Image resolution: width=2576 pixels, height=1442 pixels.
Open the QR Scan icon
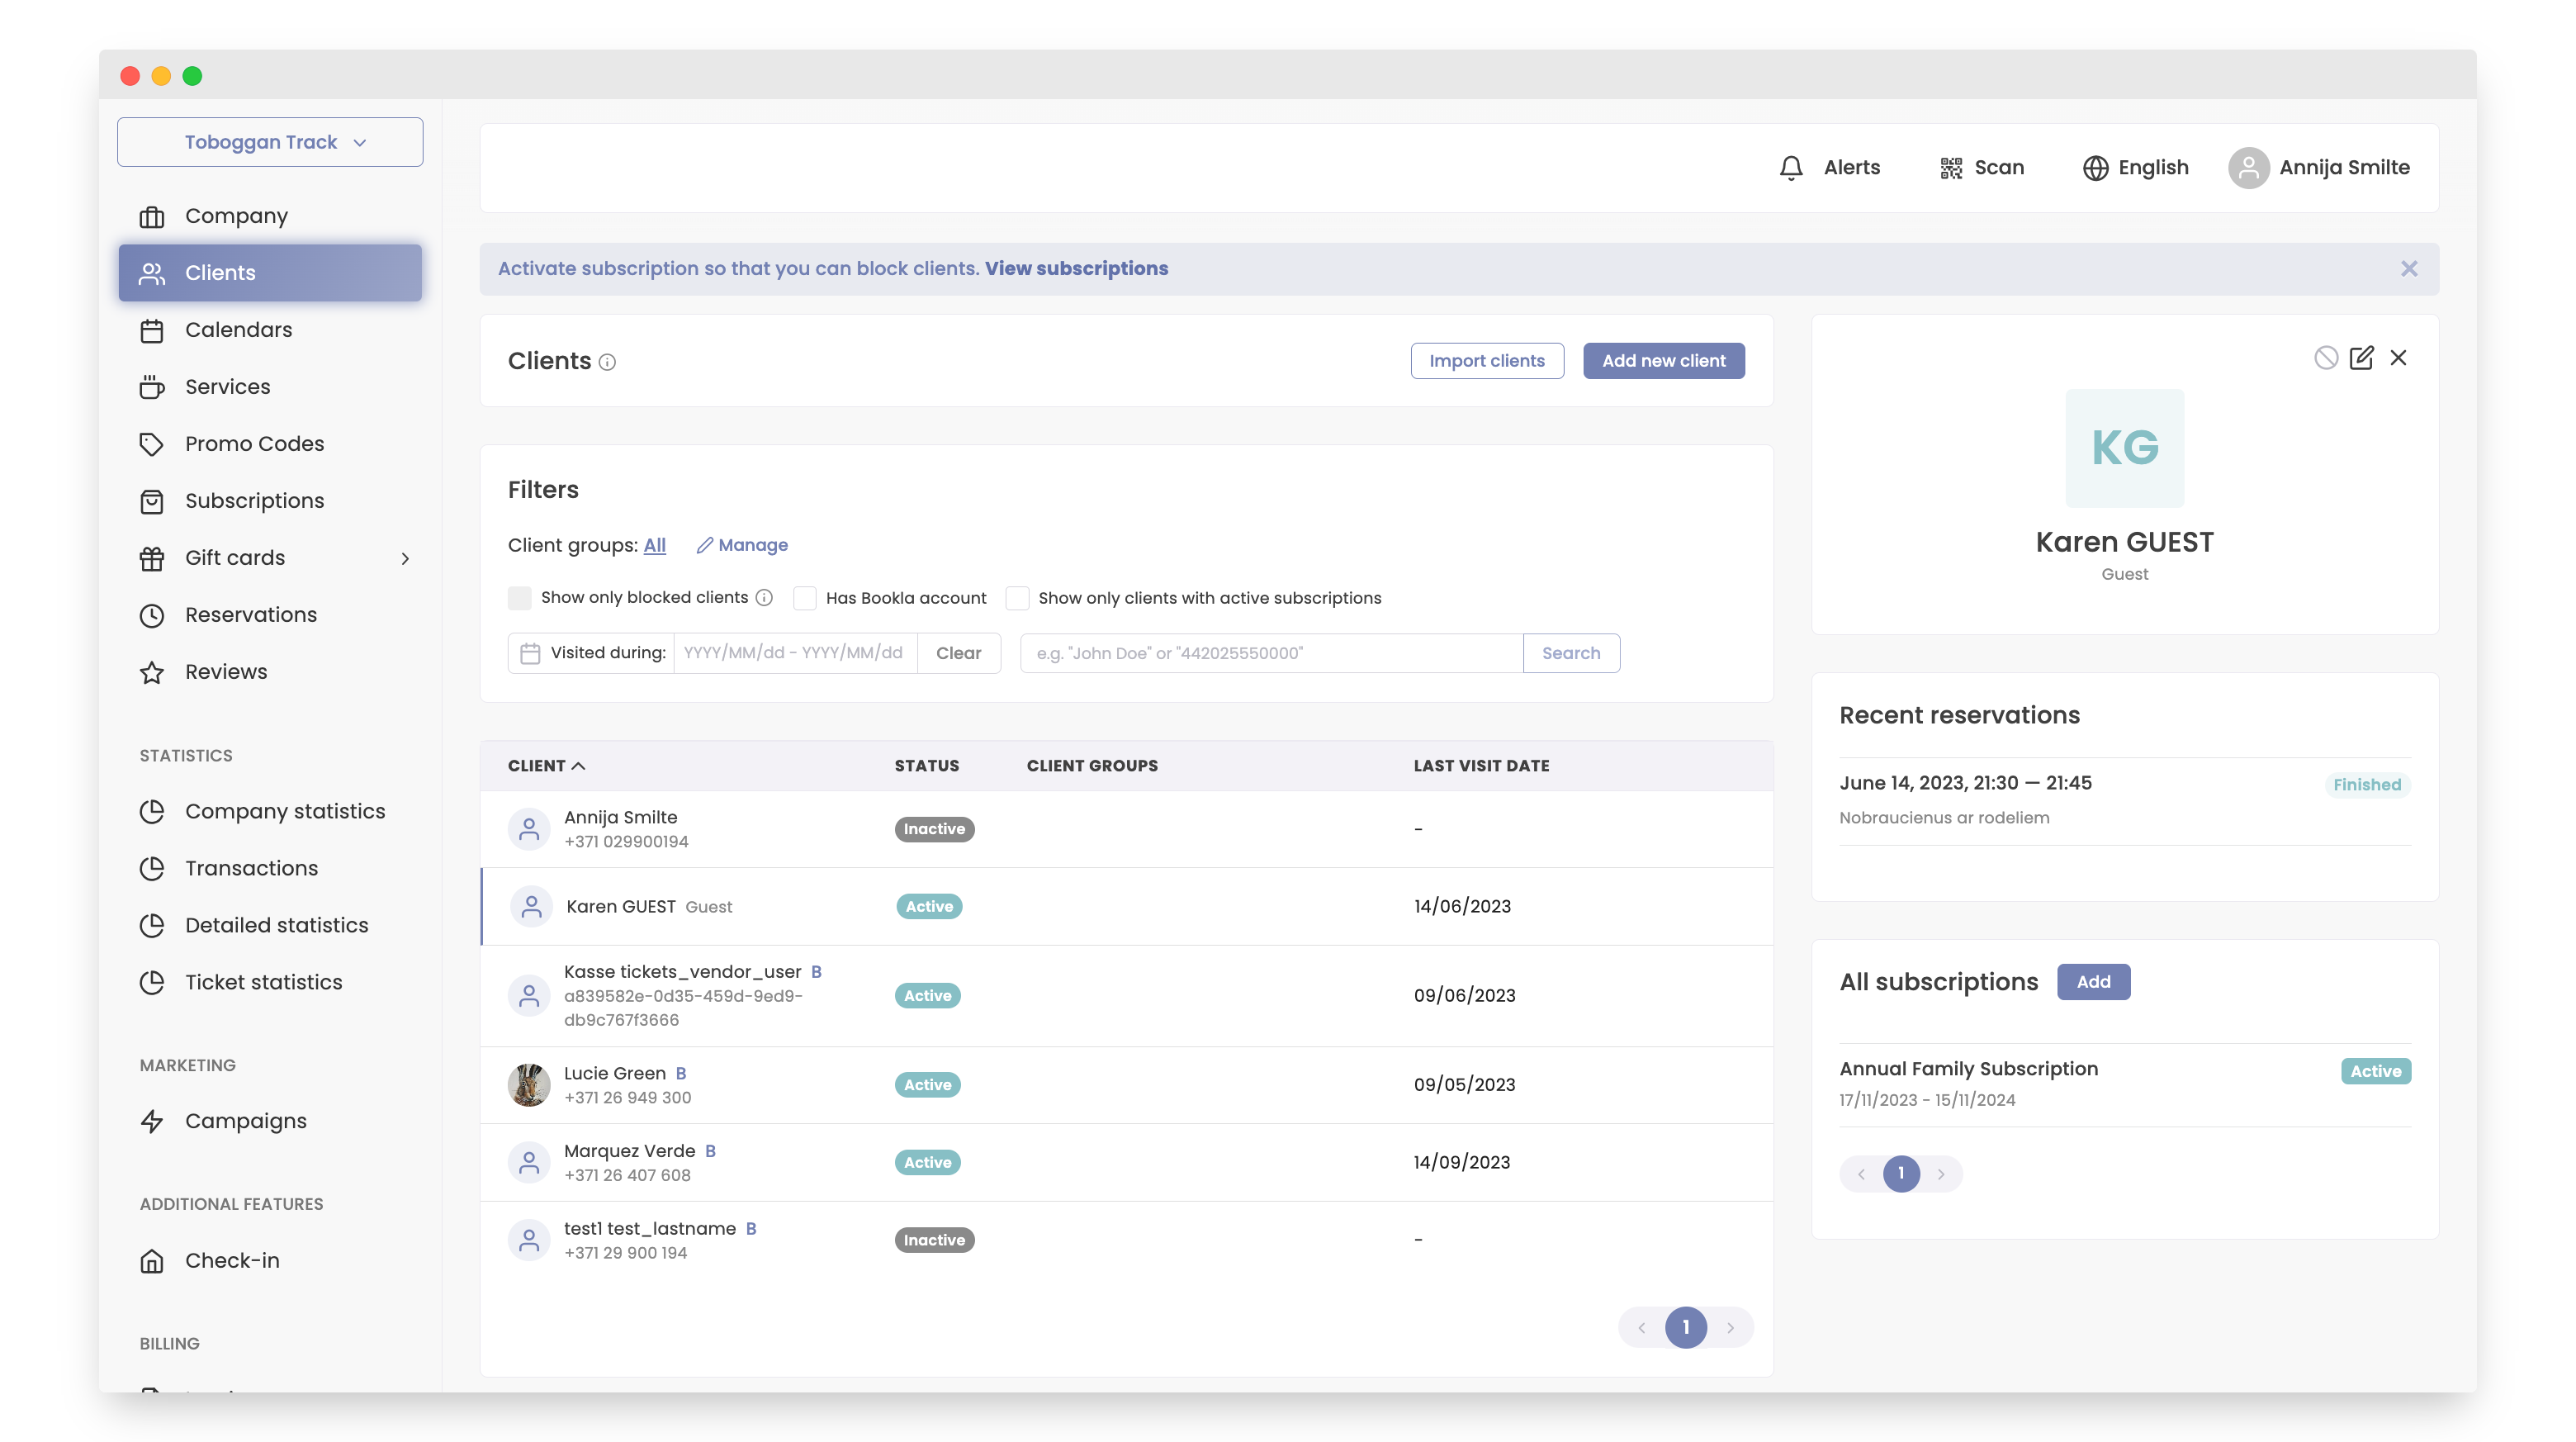coord(1950,167)
